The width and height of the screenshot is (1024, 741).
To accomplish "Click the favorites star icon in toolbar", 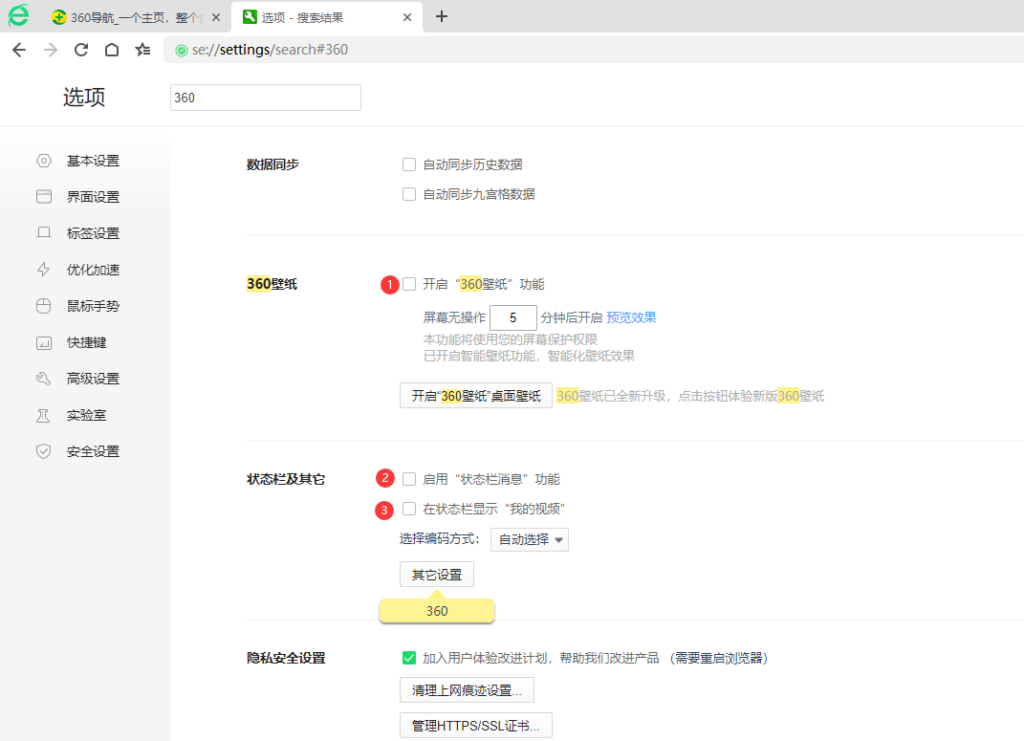I will tap(143, 50).
